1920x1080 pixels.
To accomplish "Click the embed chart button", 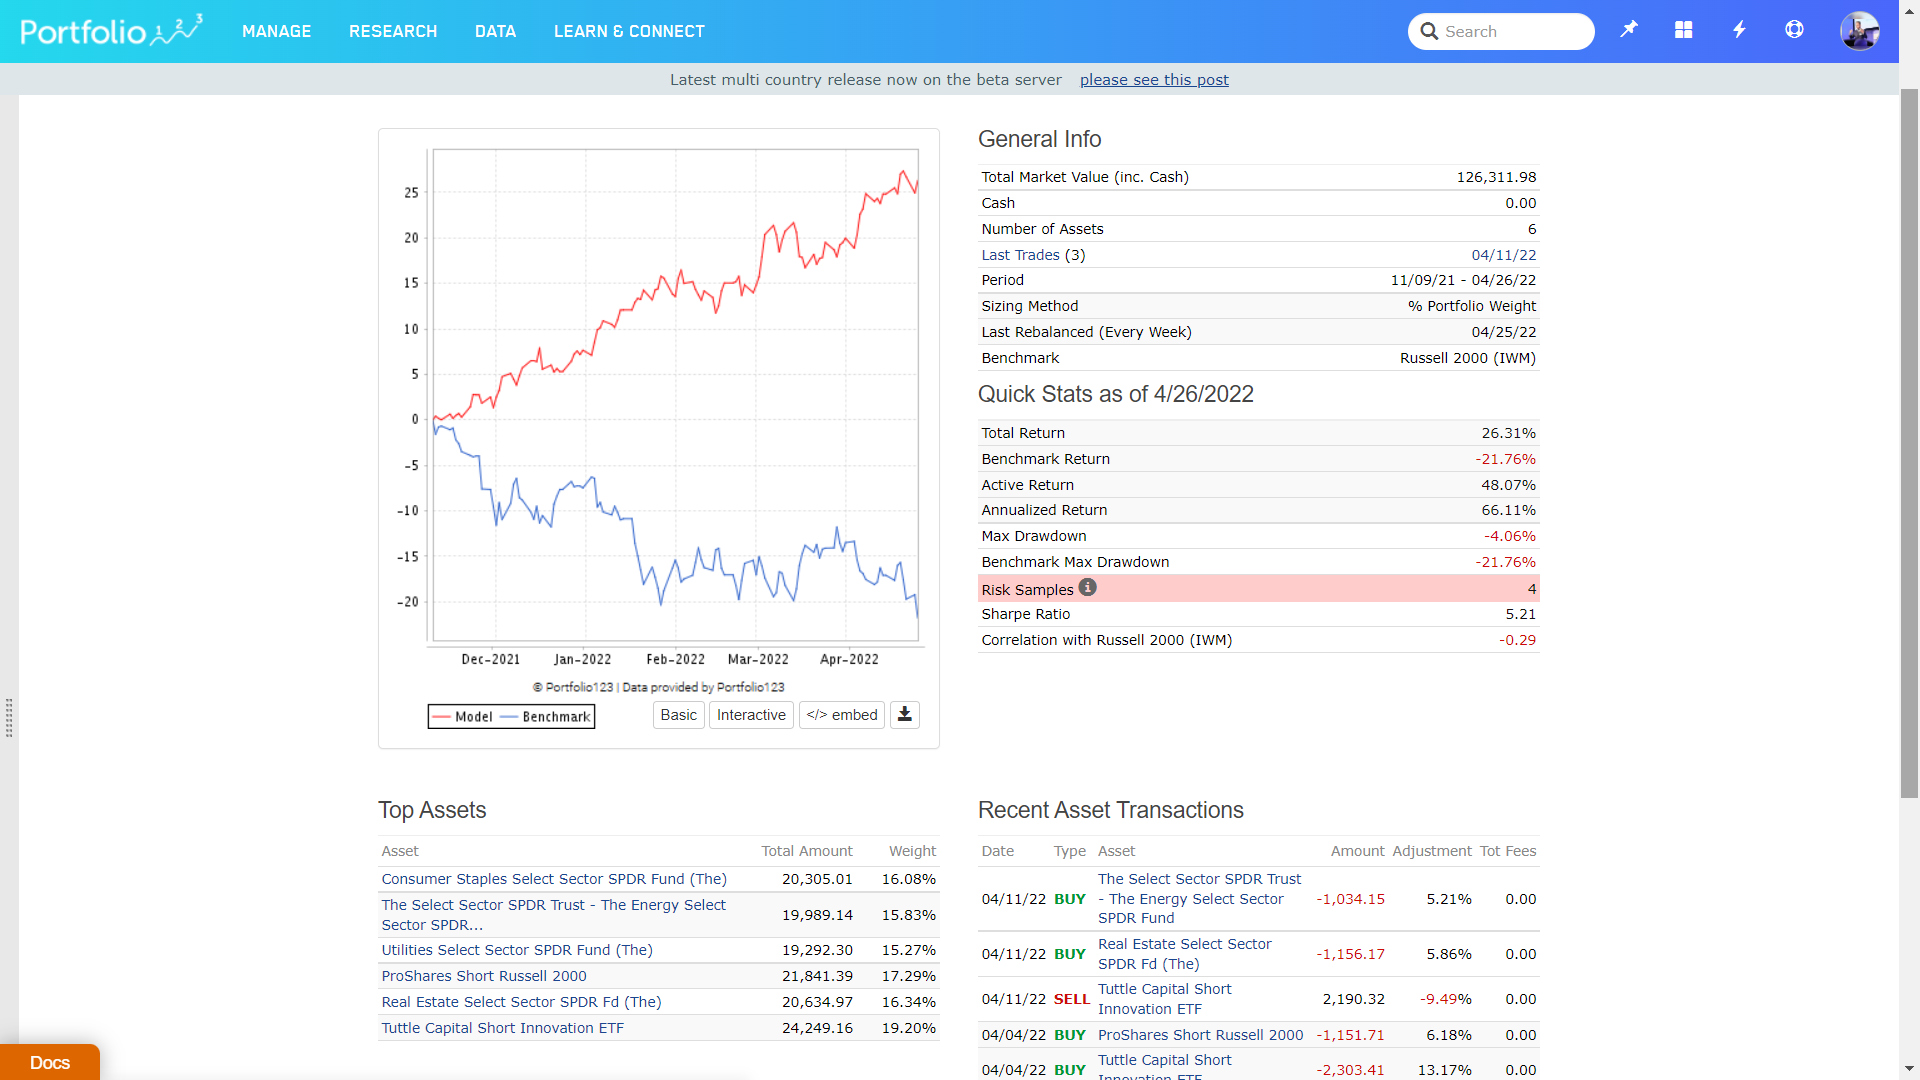I will pyautogui.click(x=842, y=715).
